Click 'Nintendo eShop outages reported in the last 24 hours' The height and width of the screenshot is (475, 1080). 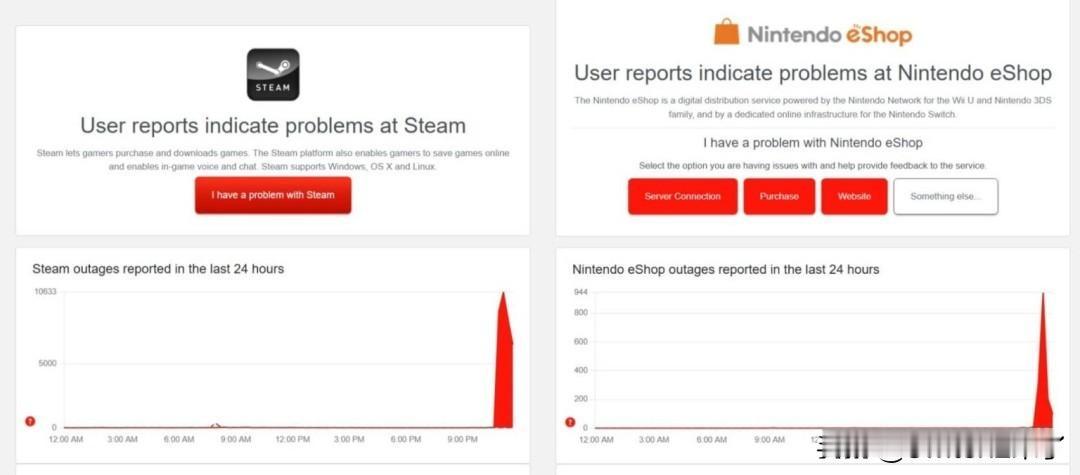[725, 269]
